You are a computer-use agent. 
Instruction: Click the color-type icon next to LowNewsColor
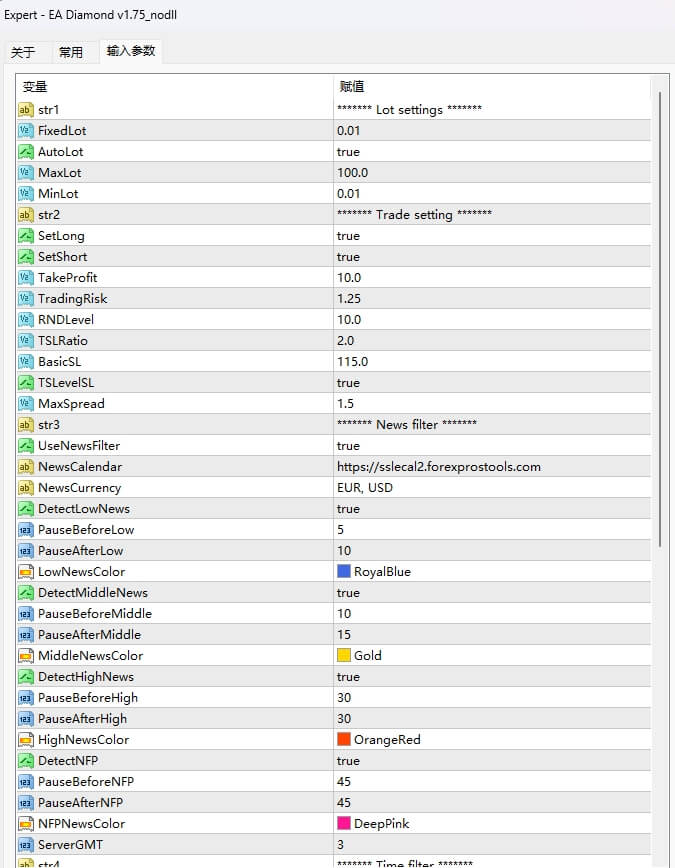pyautogui.click(x=26, y=571)
